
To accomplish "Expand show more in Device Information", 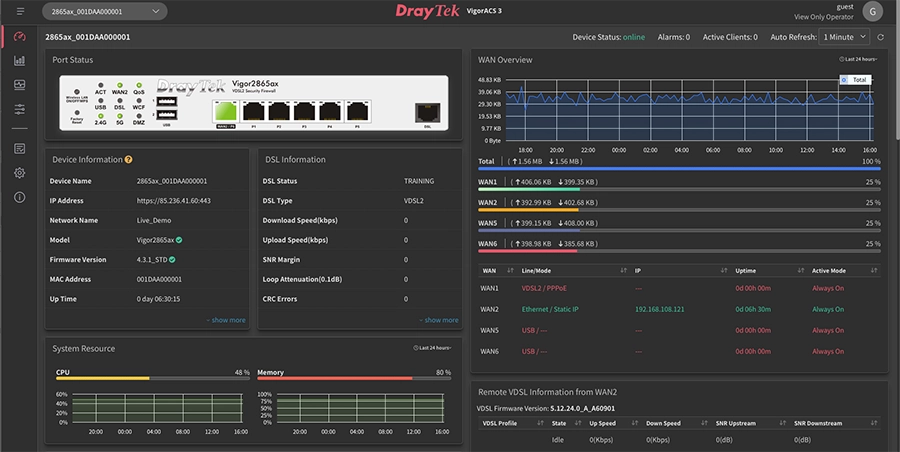I will [226, 320].
